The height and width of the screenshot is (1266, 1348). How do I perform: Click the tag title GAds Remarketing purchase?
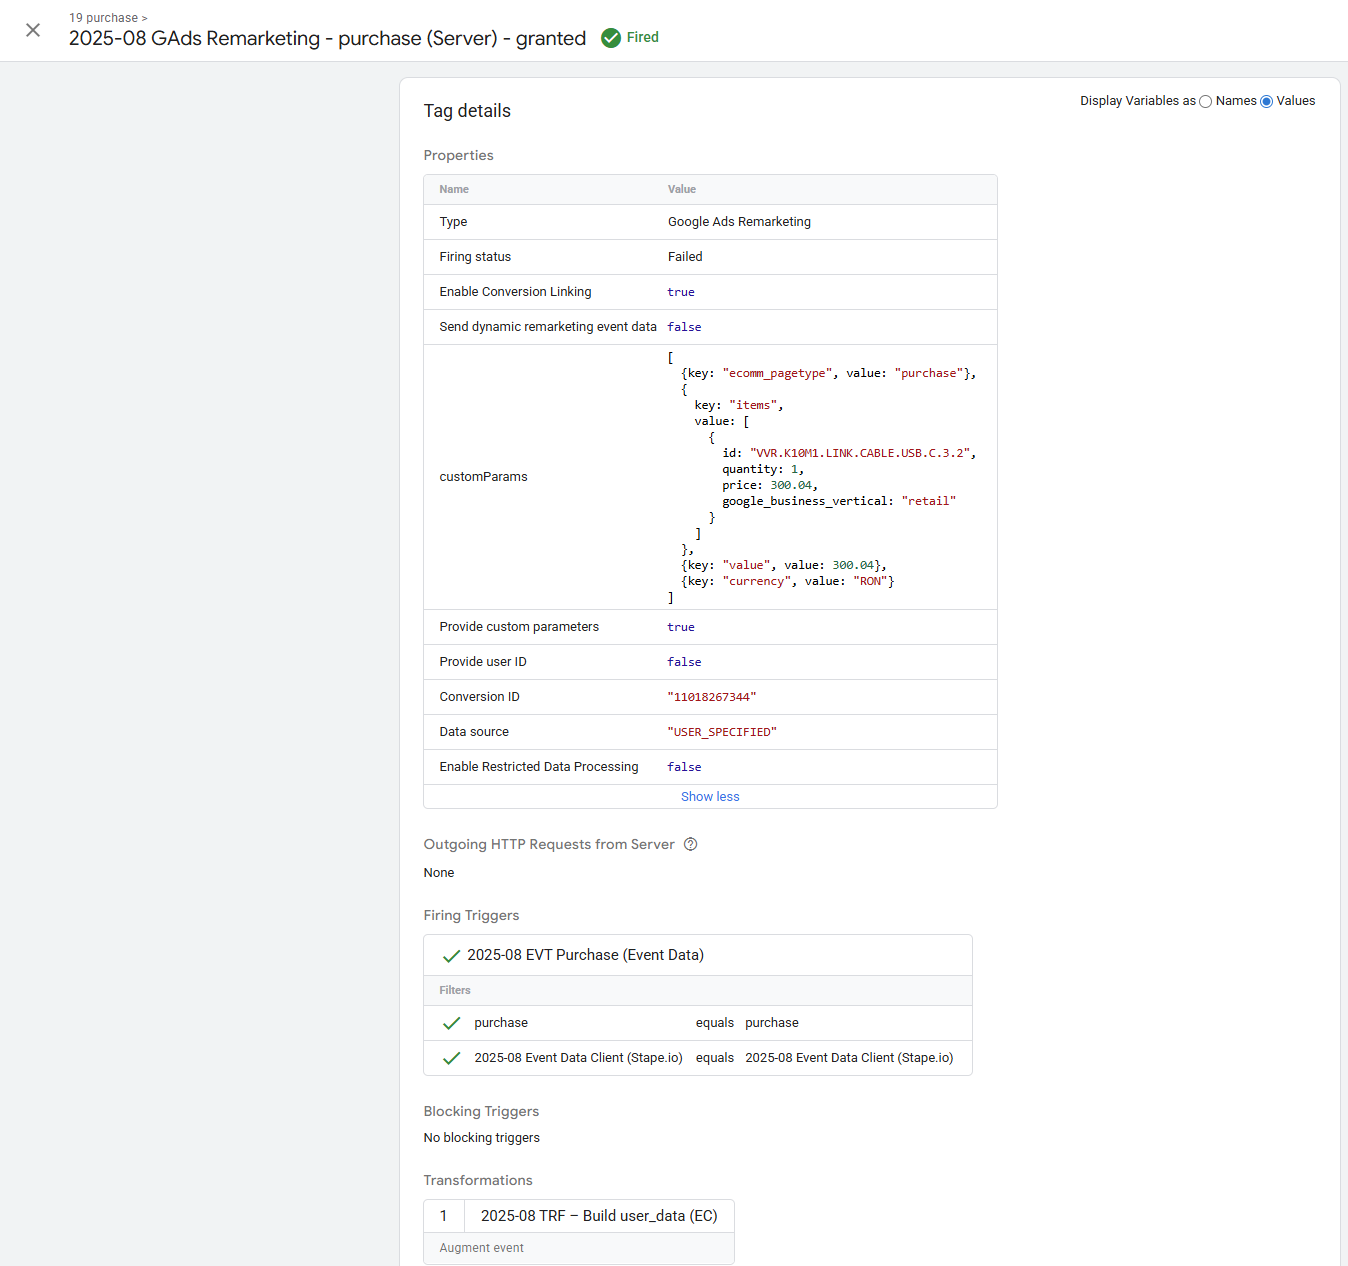point(327,38)
